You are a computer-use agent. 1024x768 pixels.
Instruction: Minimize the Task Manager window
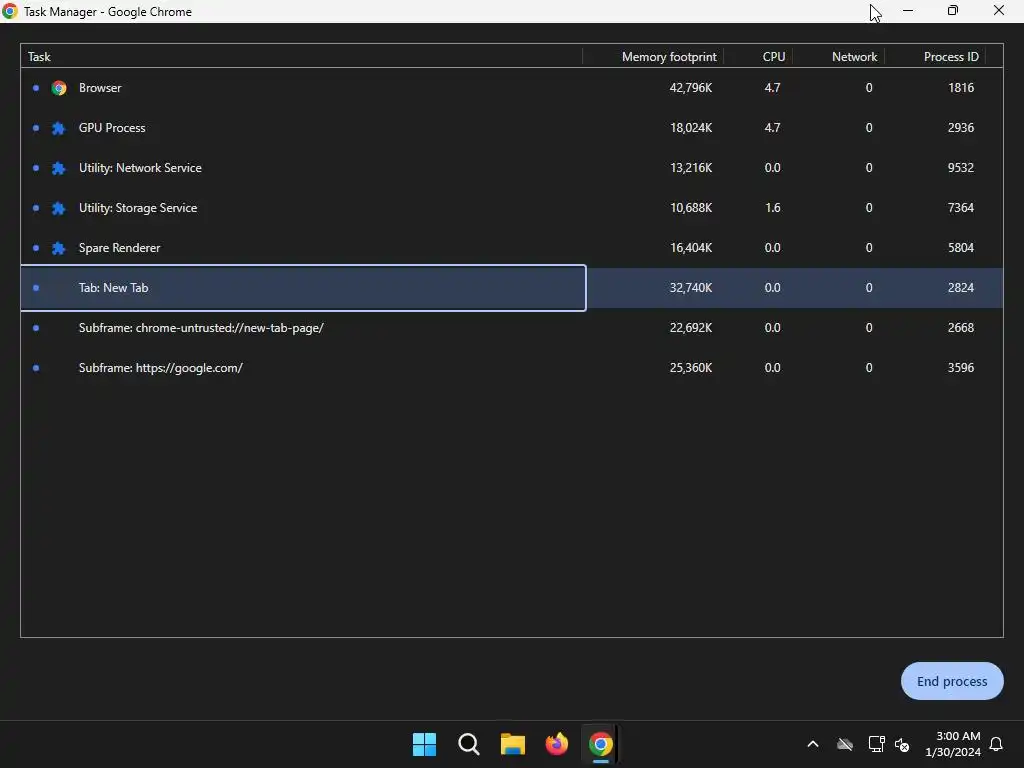tap(908, 11)
